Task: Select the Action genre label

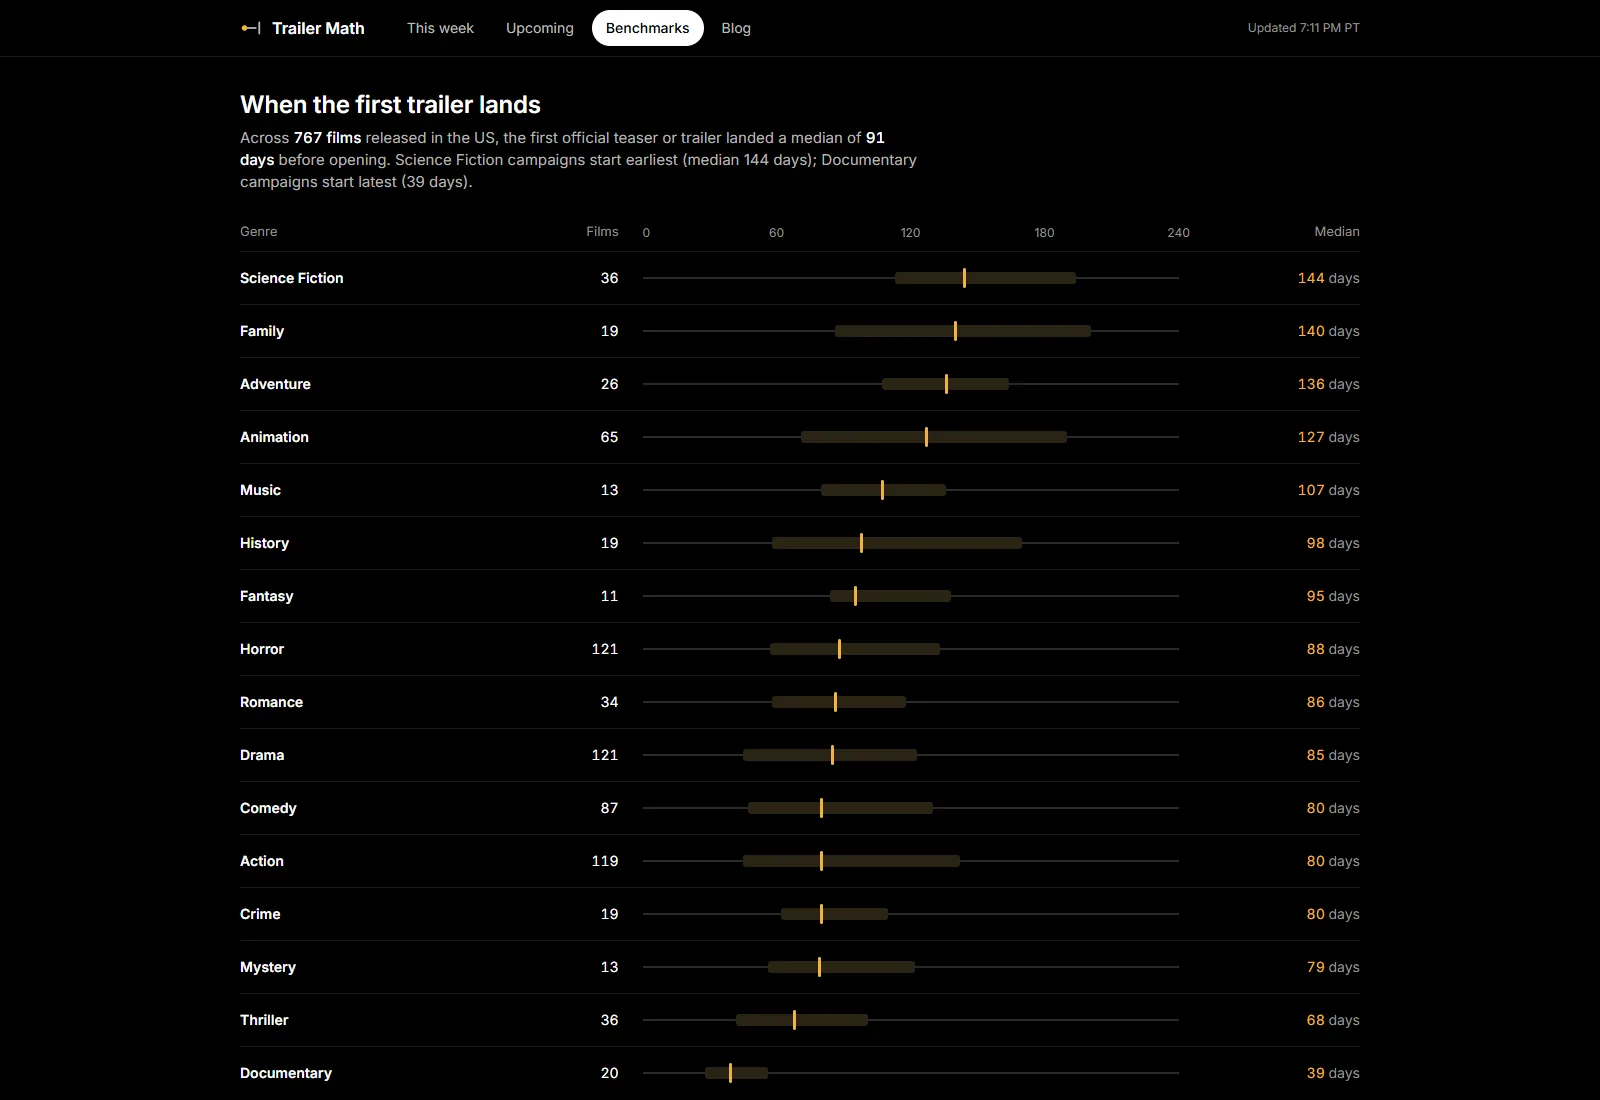Action: pyautogui.click(x=262, y=861)
